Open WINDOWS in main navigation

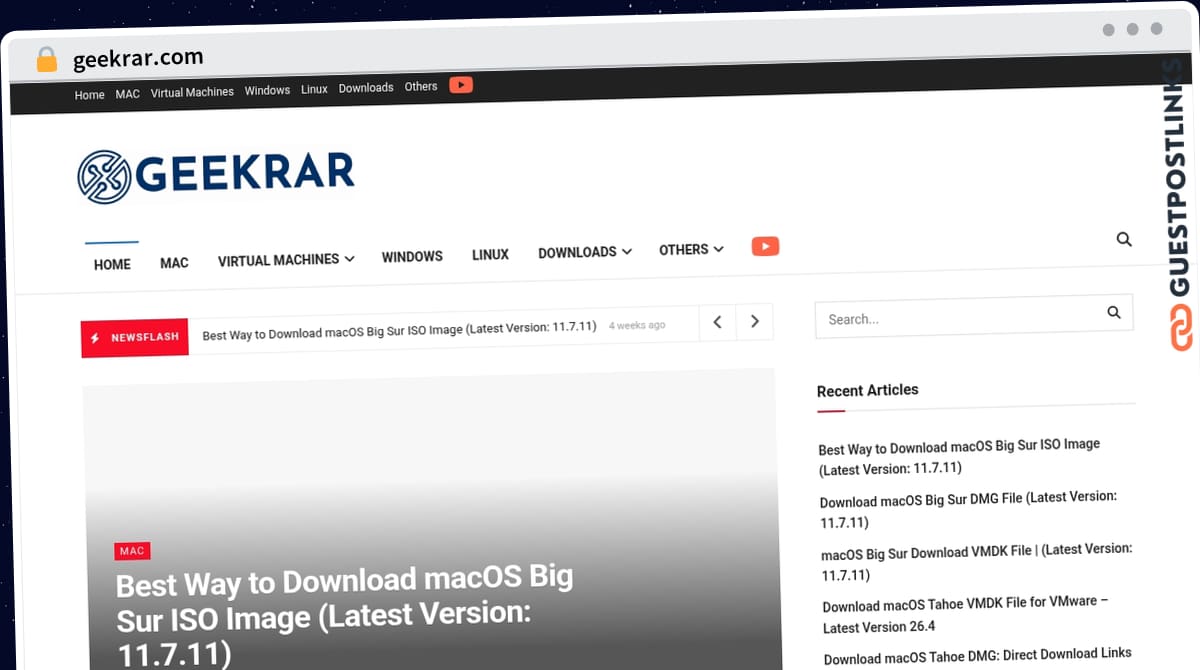[x=412, y=257]
